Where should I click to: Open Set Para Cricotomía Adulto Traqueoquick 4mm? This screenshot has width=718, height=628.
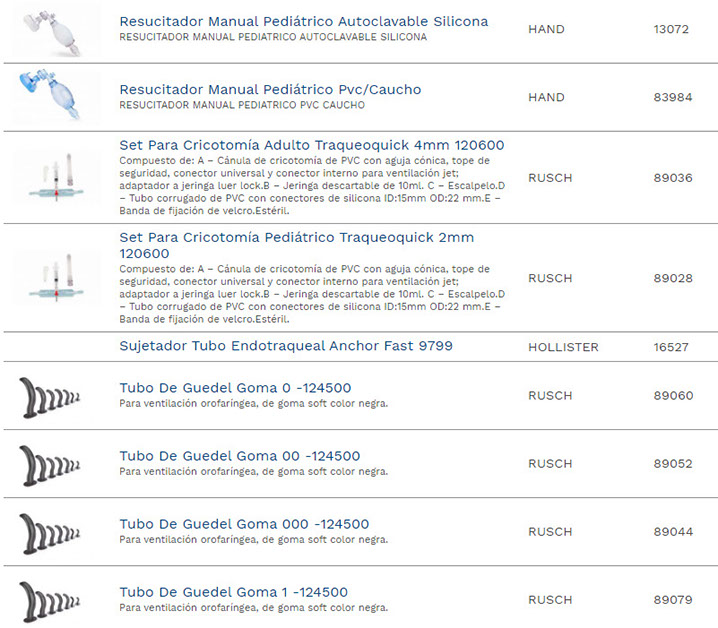[311, 145]
